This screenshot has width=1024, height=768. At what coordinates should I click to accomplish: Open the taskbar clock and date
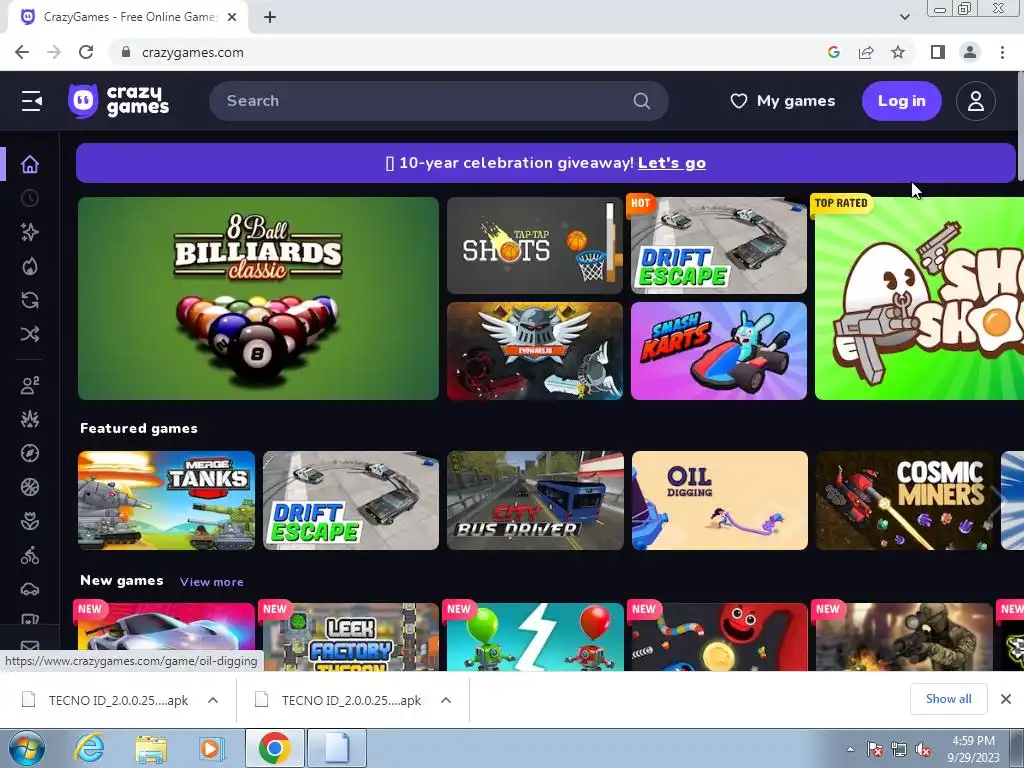click(x=973, y=749)
